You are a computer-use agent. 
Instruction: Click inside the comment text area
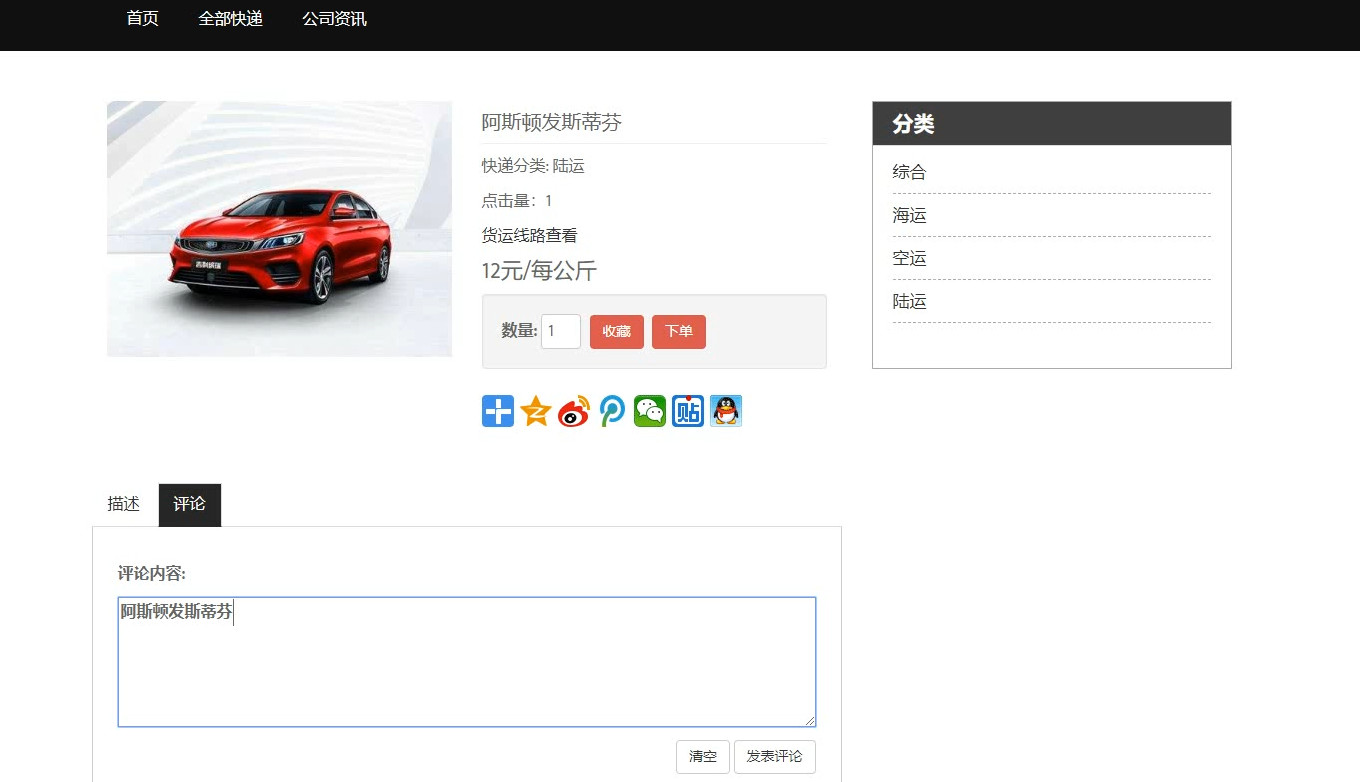(x=467, y=662)
